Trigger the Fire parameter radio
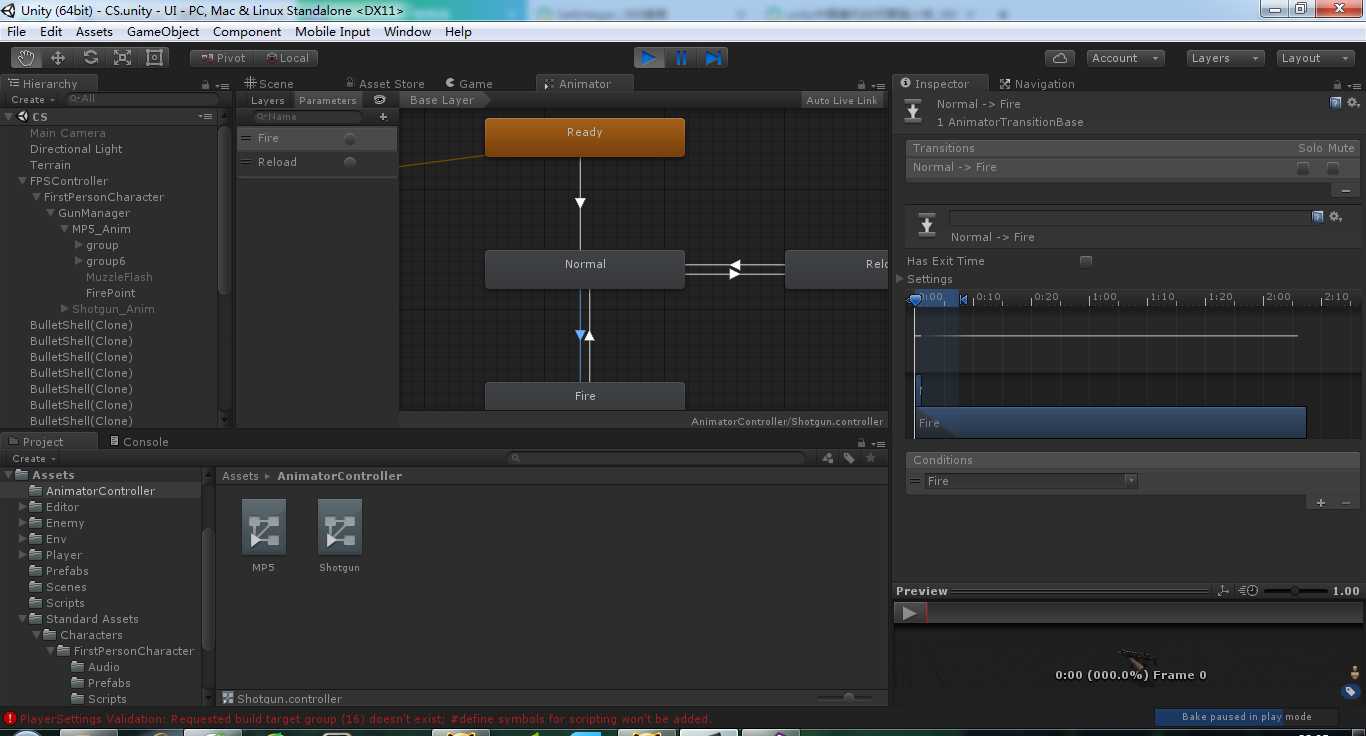Screen dimensions: 1366x736 coord(350,139)
